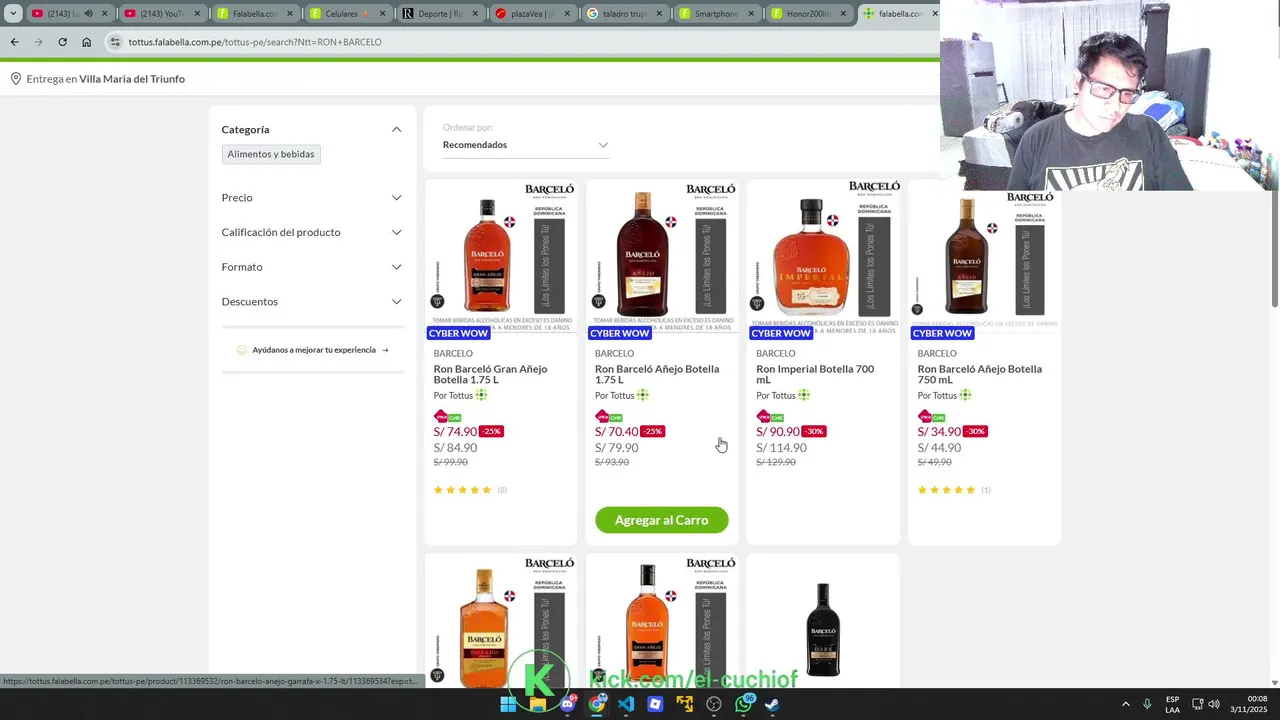Click the S/ 34.90 price
Screen dimensions: 1280x720
(939, 431)
